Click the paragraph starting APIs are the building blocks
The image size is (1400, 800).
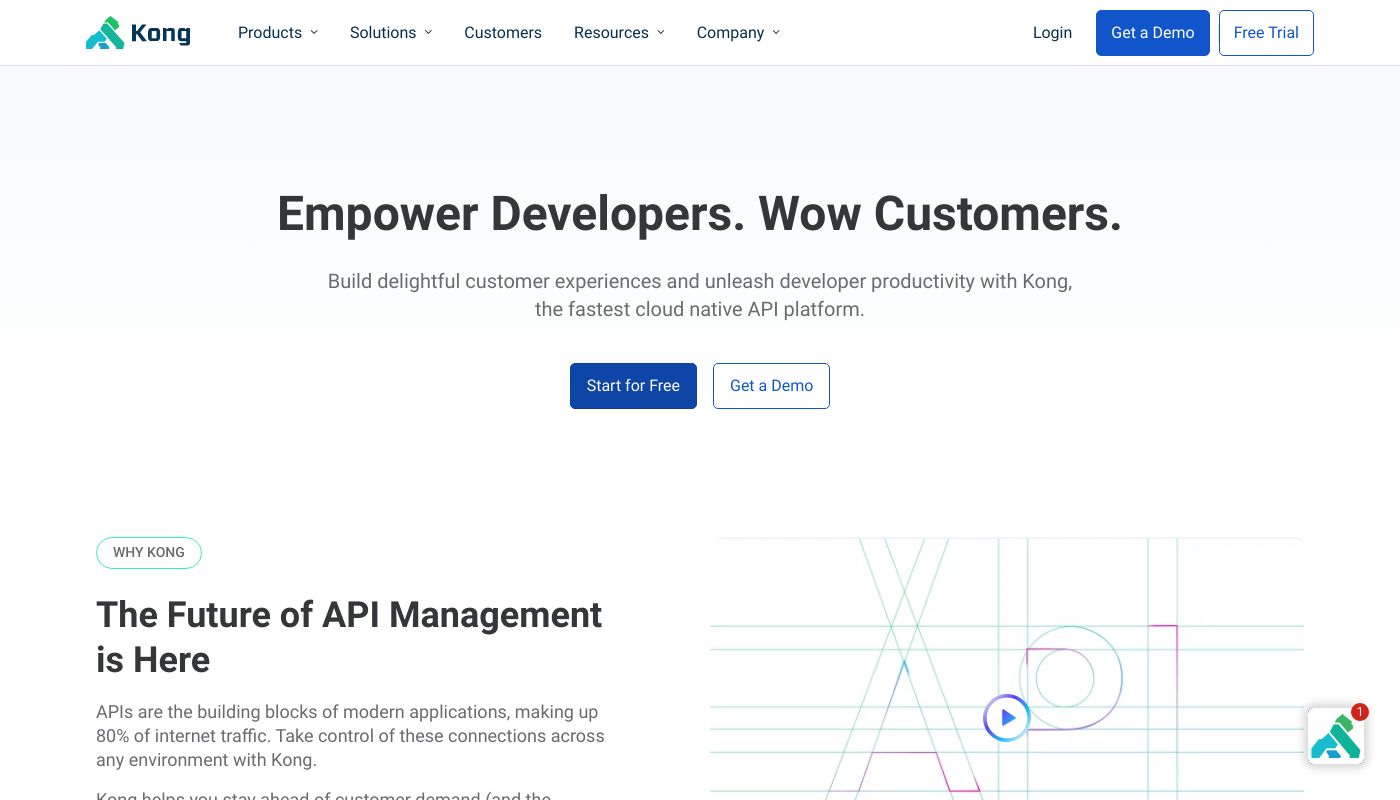[x=350, y=736]
